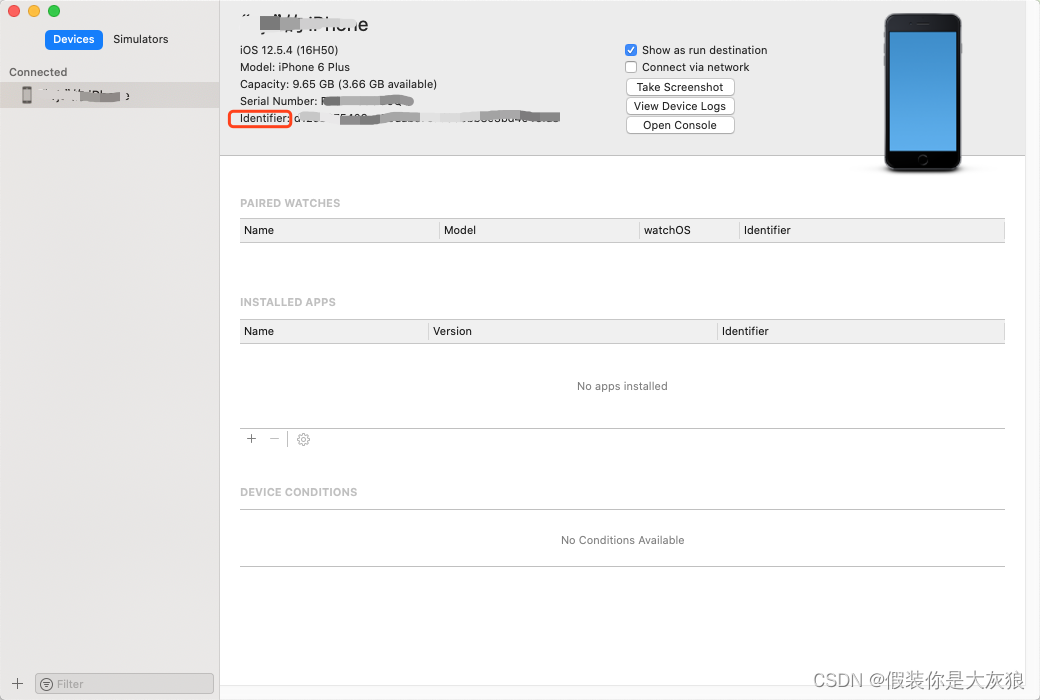Switch to the Simulators tab

(x=140, y=39)
